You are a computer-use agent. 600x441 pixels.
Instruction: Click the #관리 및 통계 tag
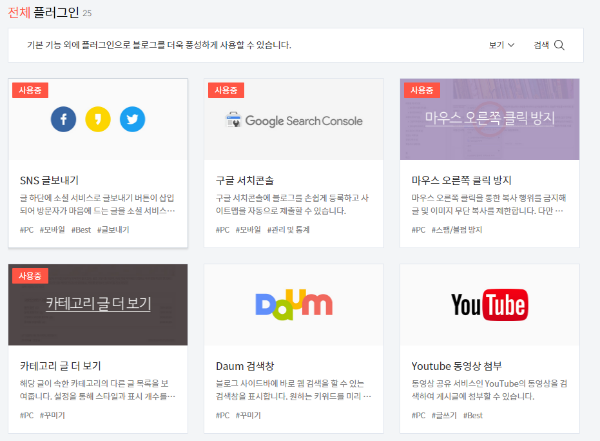[289, 230]
